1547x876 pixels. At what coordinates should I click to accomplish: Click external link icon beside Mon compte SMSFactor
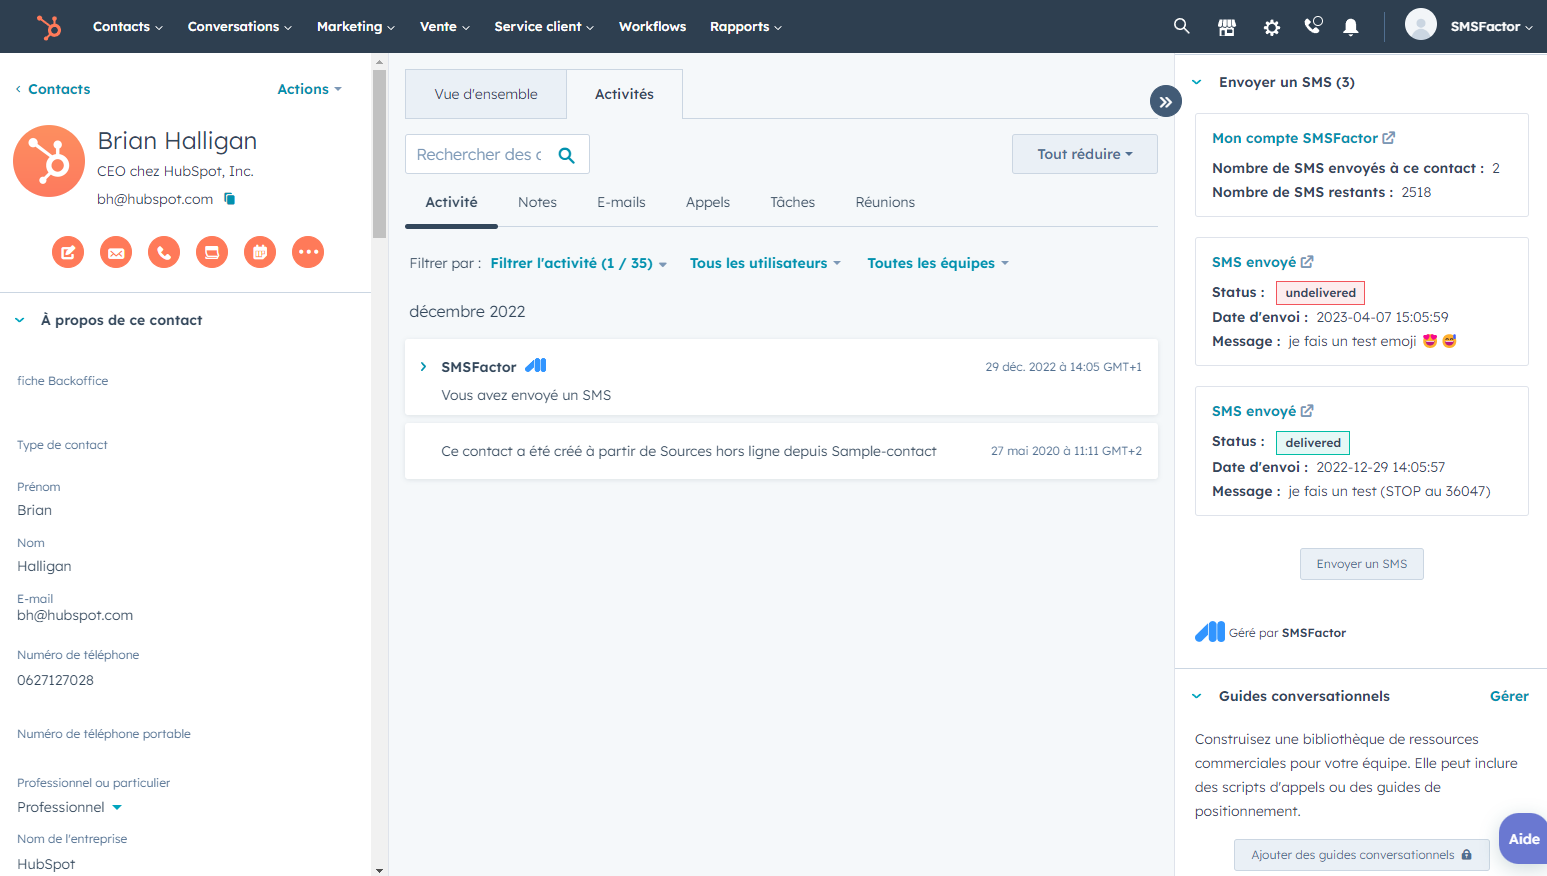tap(1389, 138)
